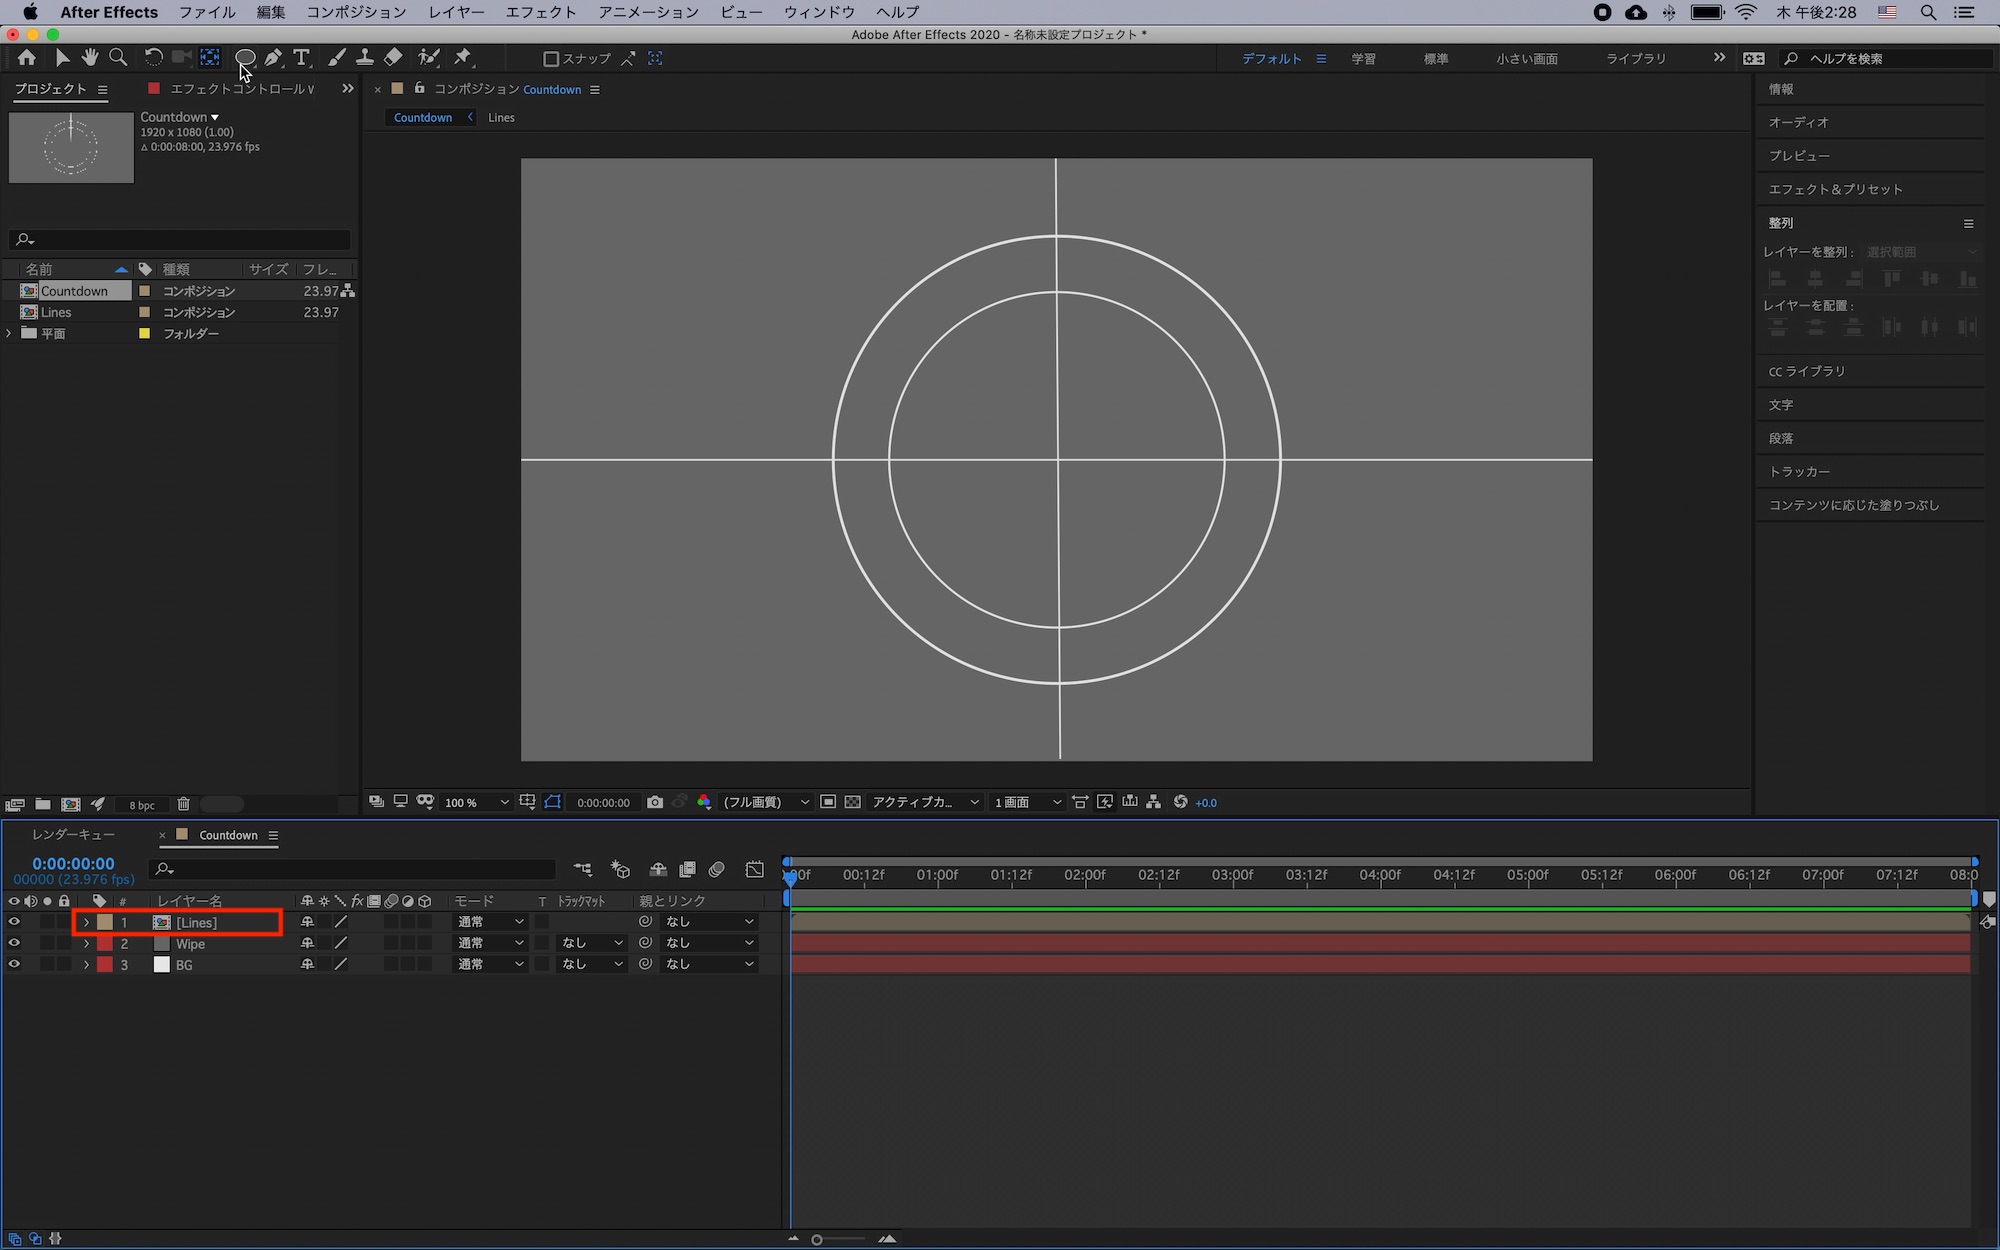The width and height of the screenshot is (2000, 1250).
Task: Select the Clone Stamp tool
Action: (365, 58)
